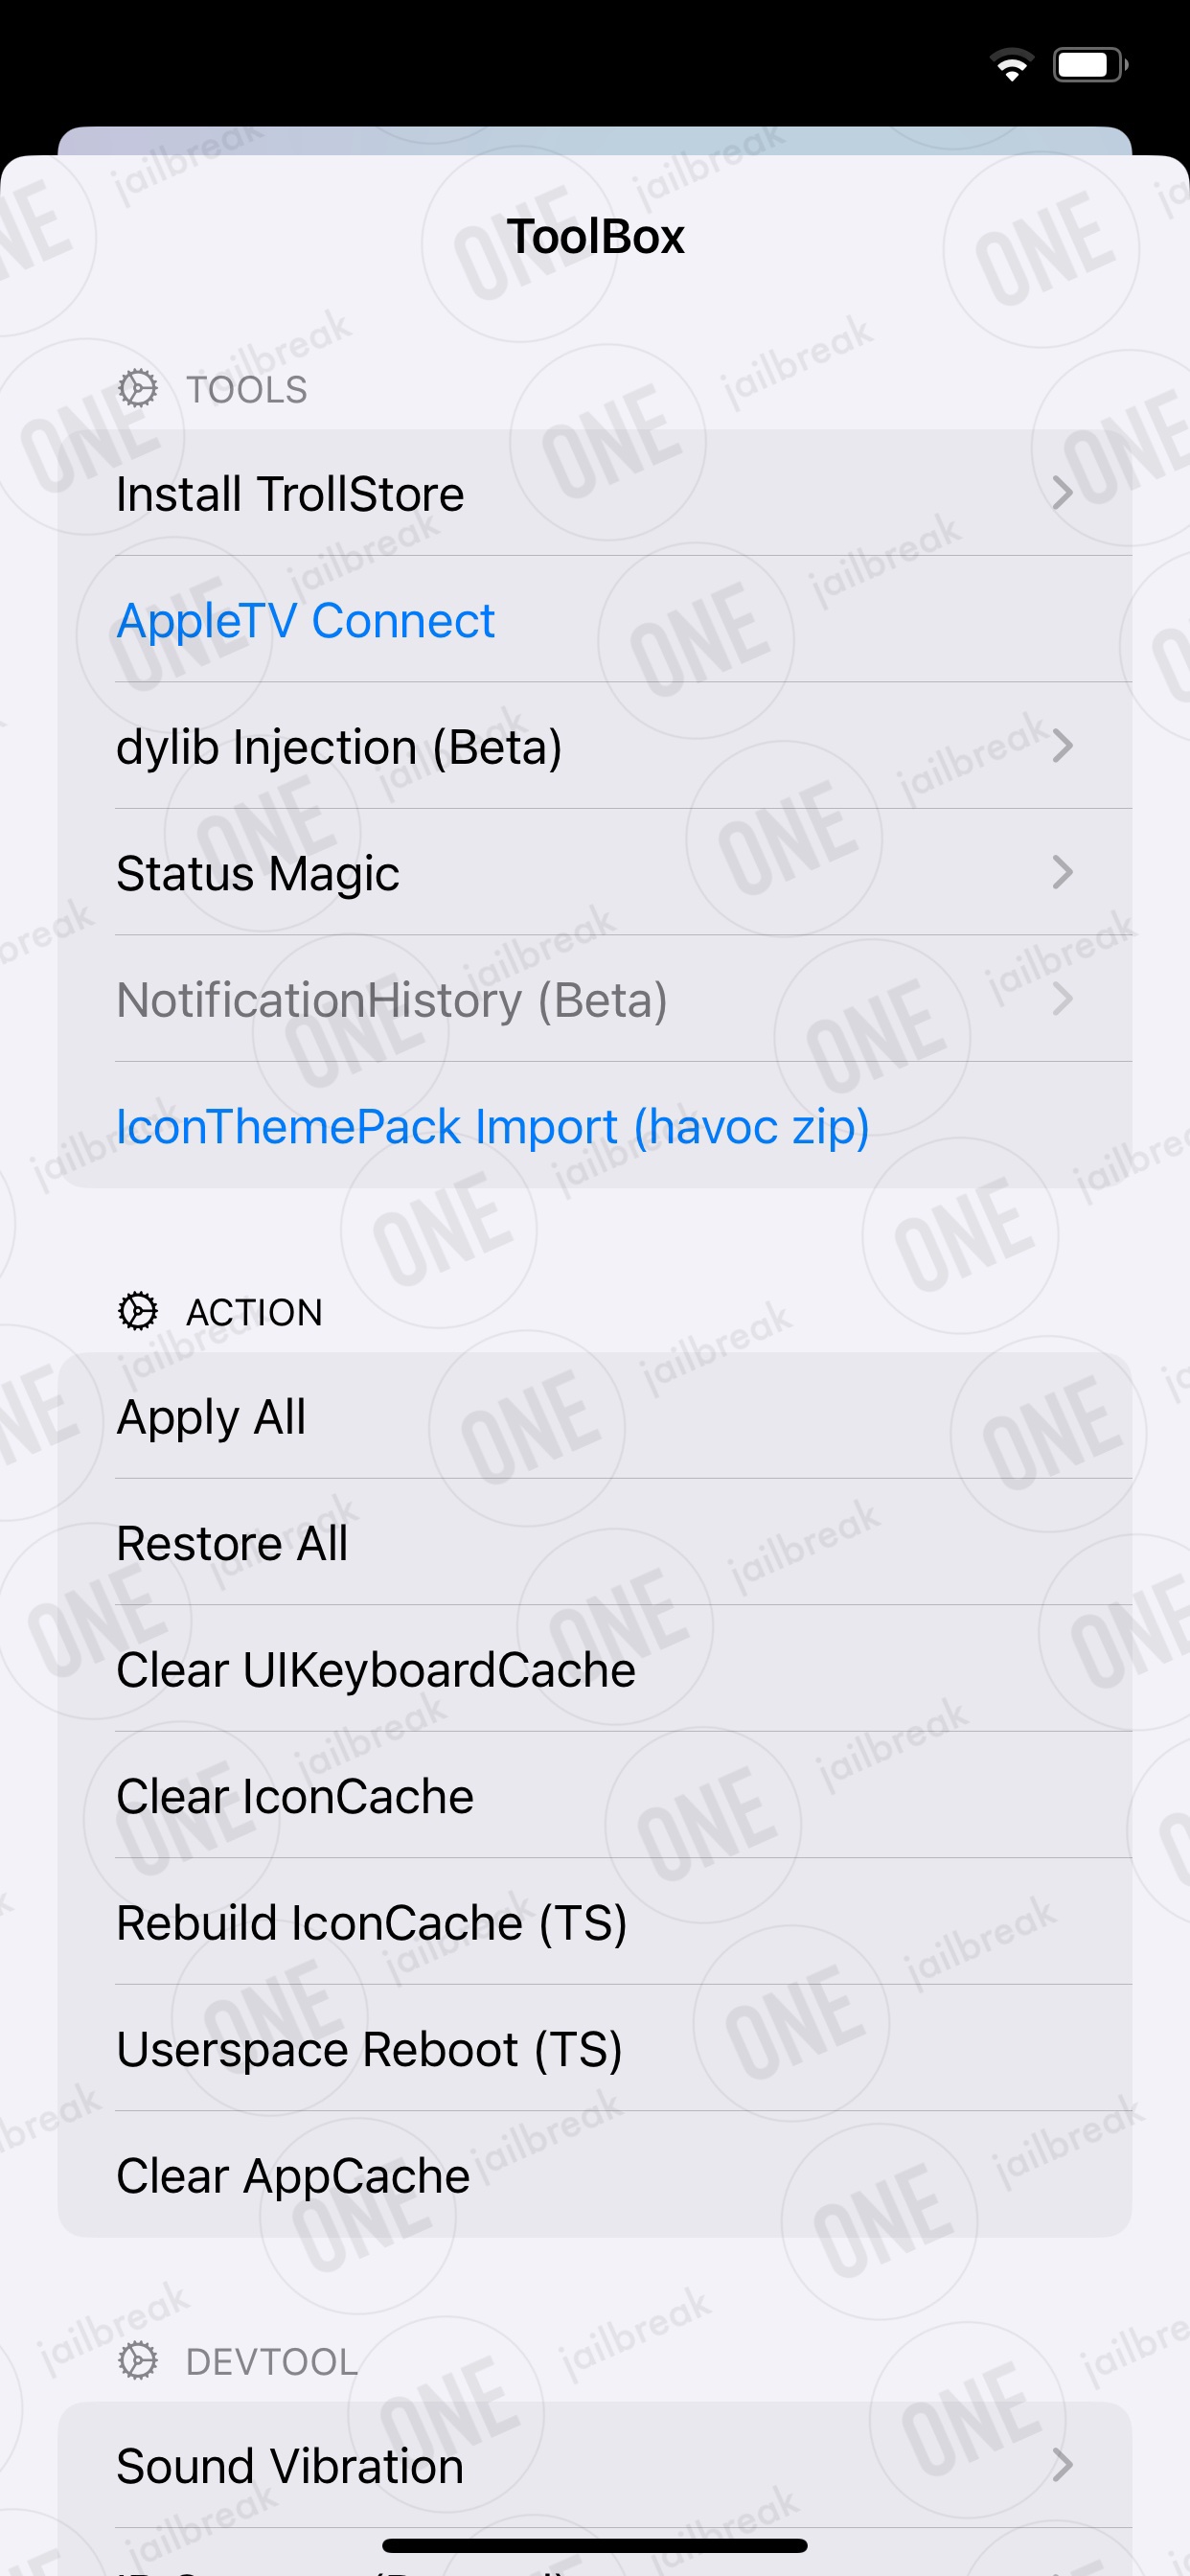Choose Clear UIKeyboardCache
1190x2576 pixels.
(x=595, y=1669)
